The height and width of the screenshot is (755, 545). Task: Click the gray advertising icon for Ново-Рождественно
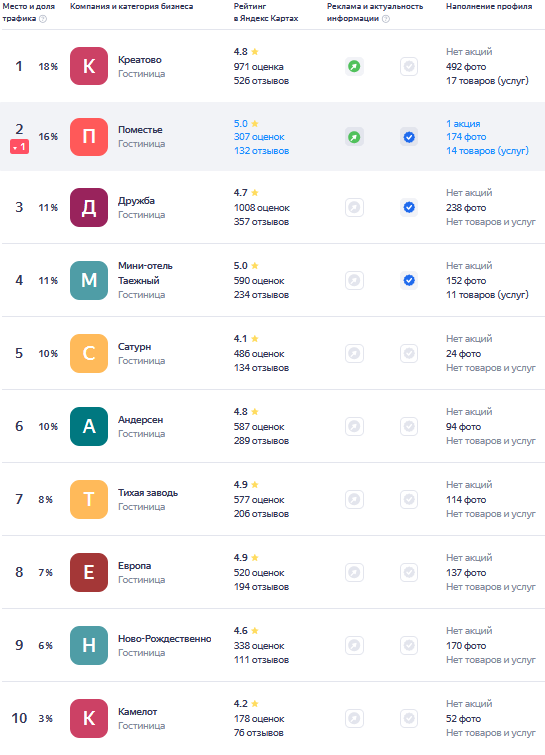(x=354, y=645)
